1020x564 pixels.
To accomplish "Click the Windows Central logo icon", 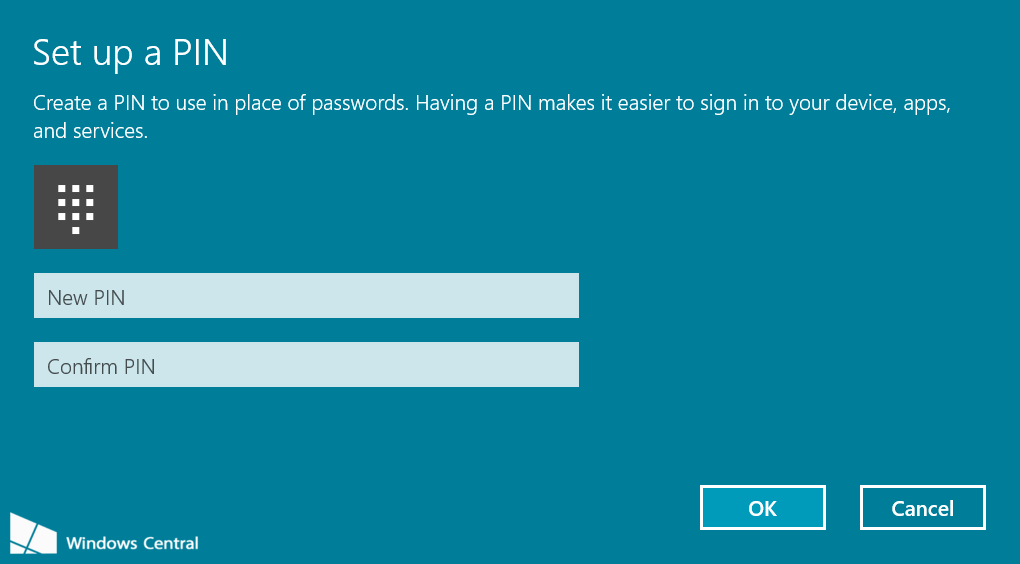I will [33, 534].
